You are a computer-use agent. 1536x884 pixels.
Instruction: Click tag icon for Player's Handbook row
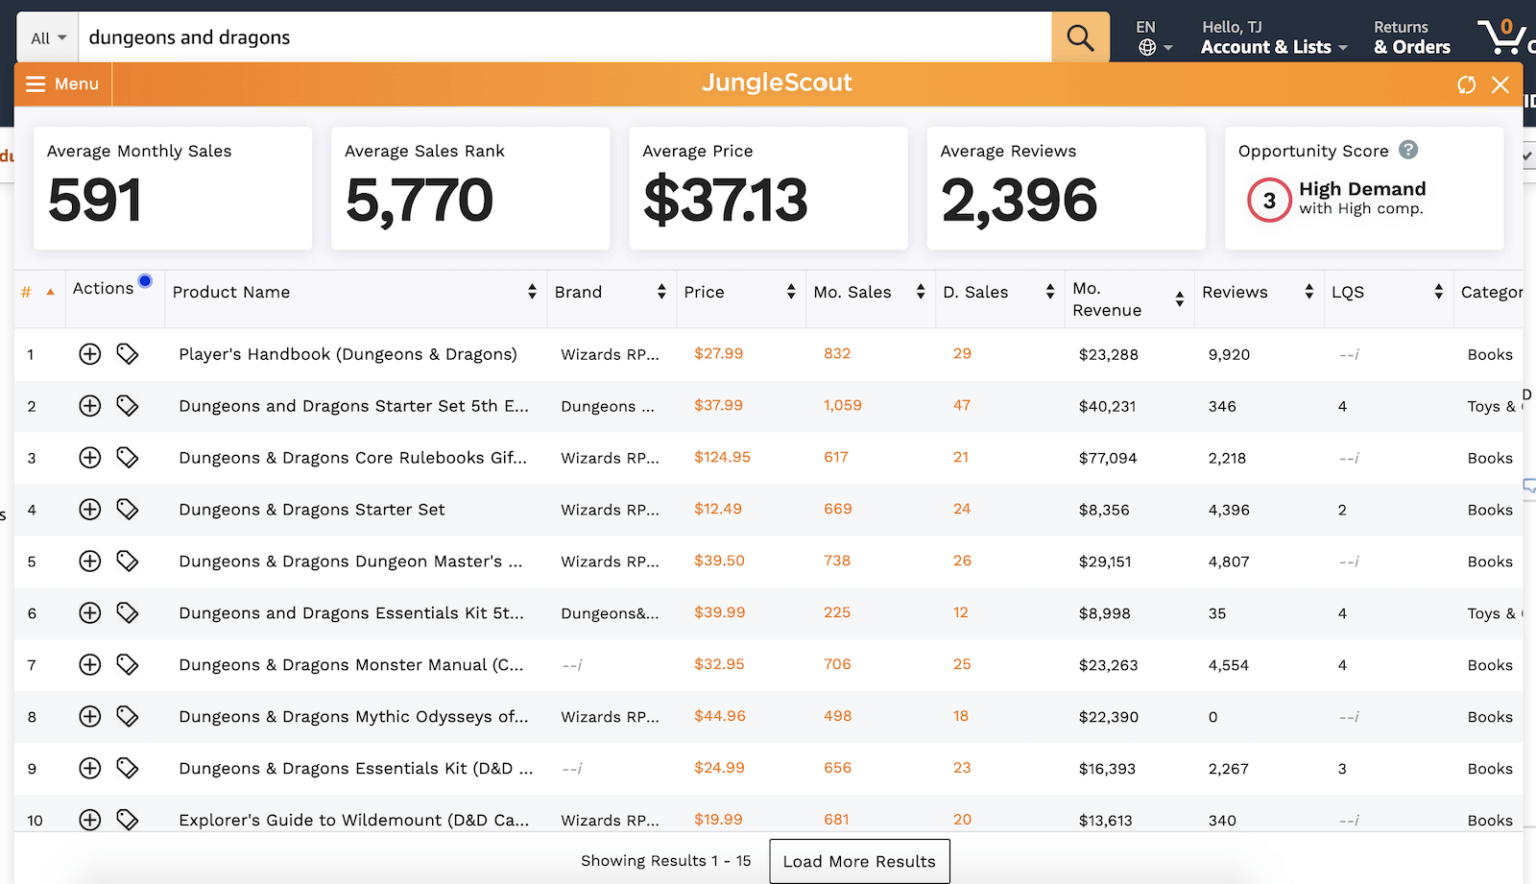pyautogui.click(x=127, y=354)
